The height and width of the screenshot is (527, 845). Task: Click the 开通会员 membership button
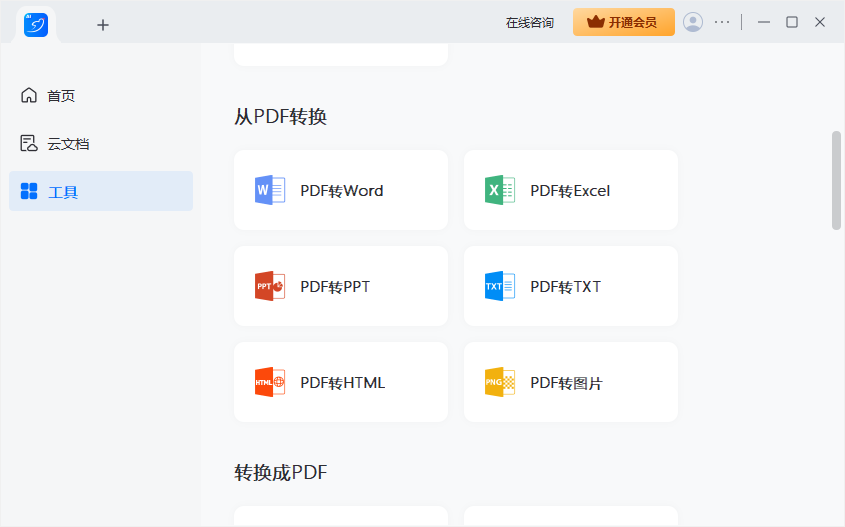pyautogui.click(x=624, y=22)
